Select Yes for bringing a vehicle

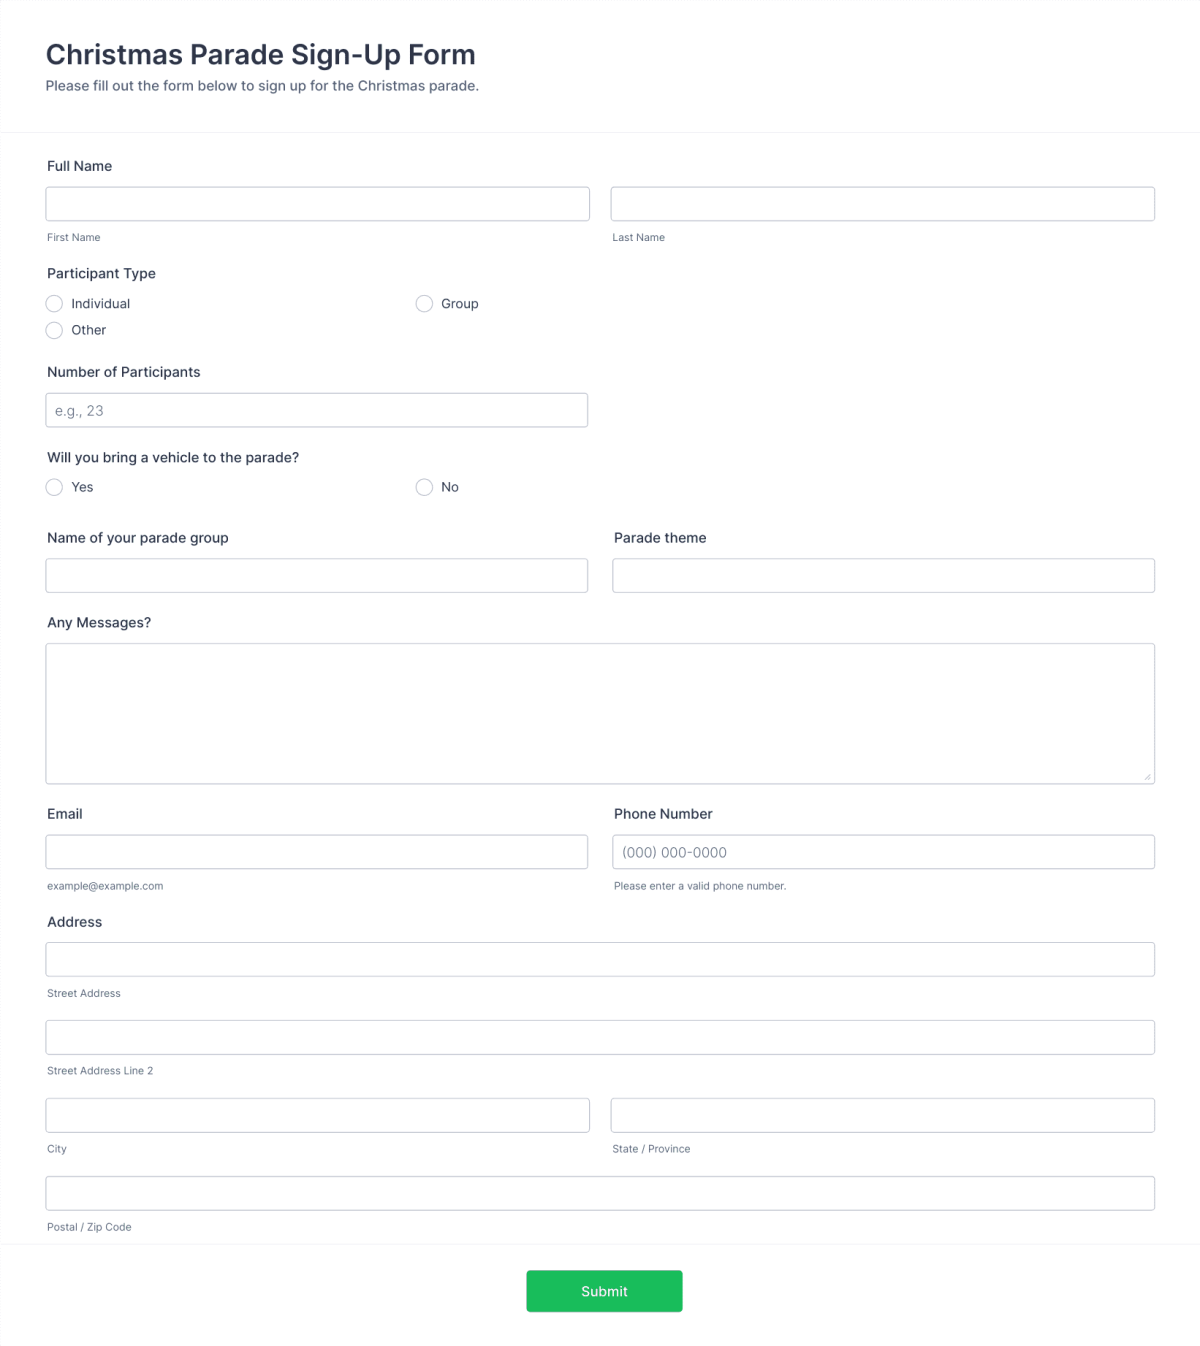click(x=54, y=487)
